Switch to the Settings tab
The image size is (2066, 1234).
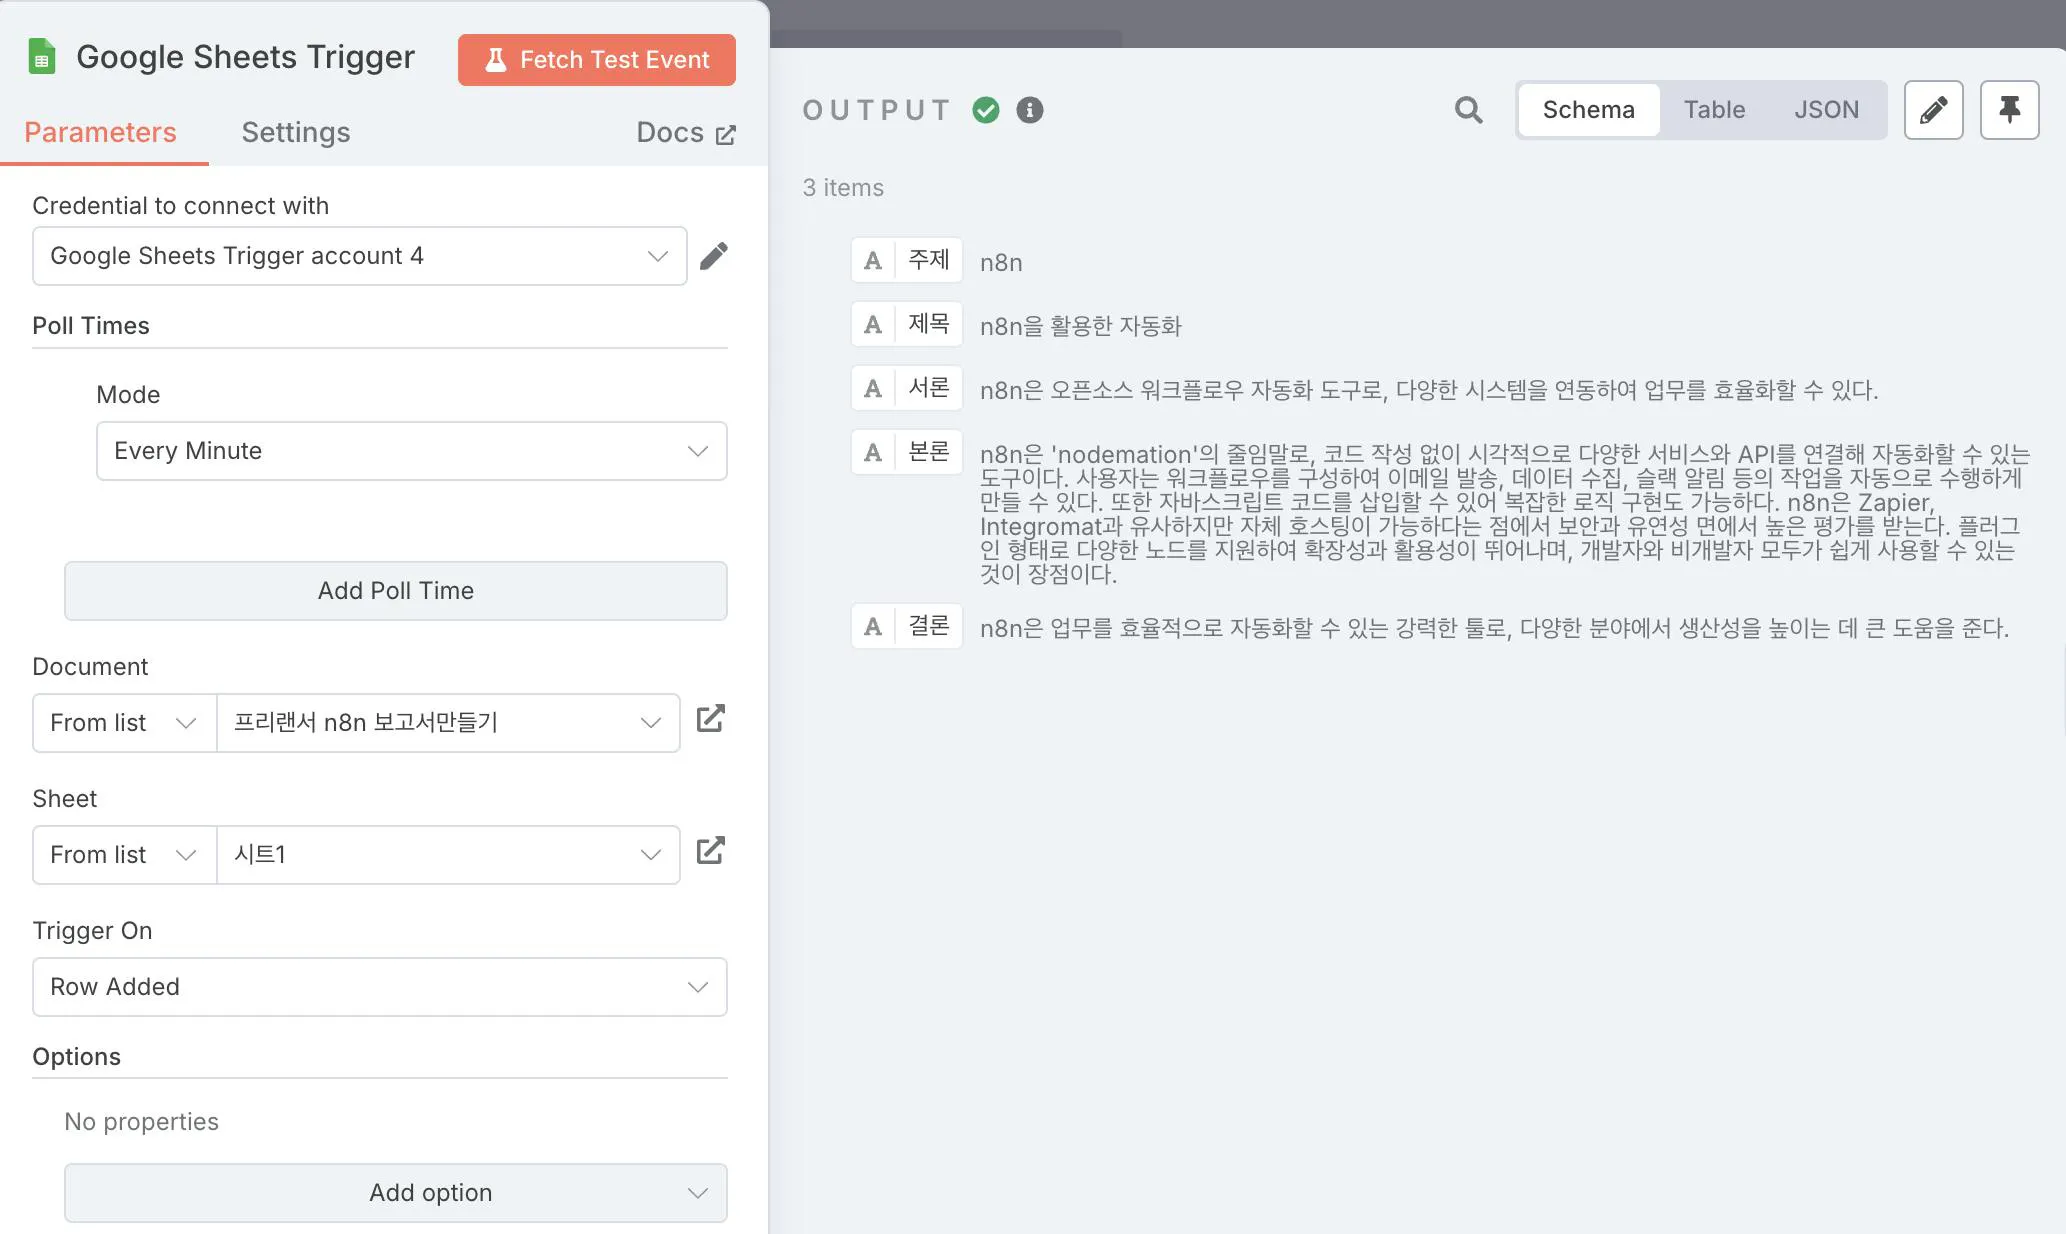(x=295, y=132)
